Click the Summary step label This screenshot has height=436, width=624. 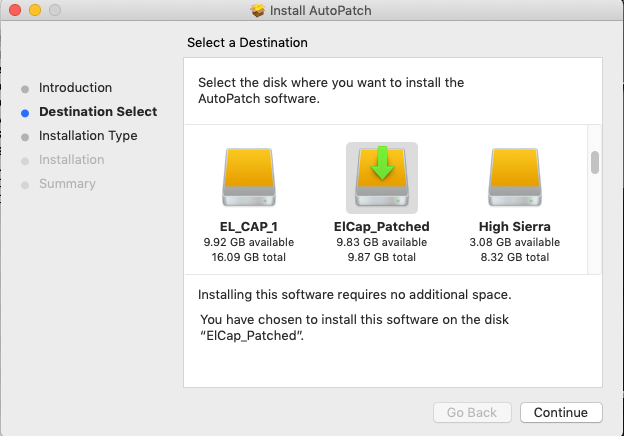67,184
